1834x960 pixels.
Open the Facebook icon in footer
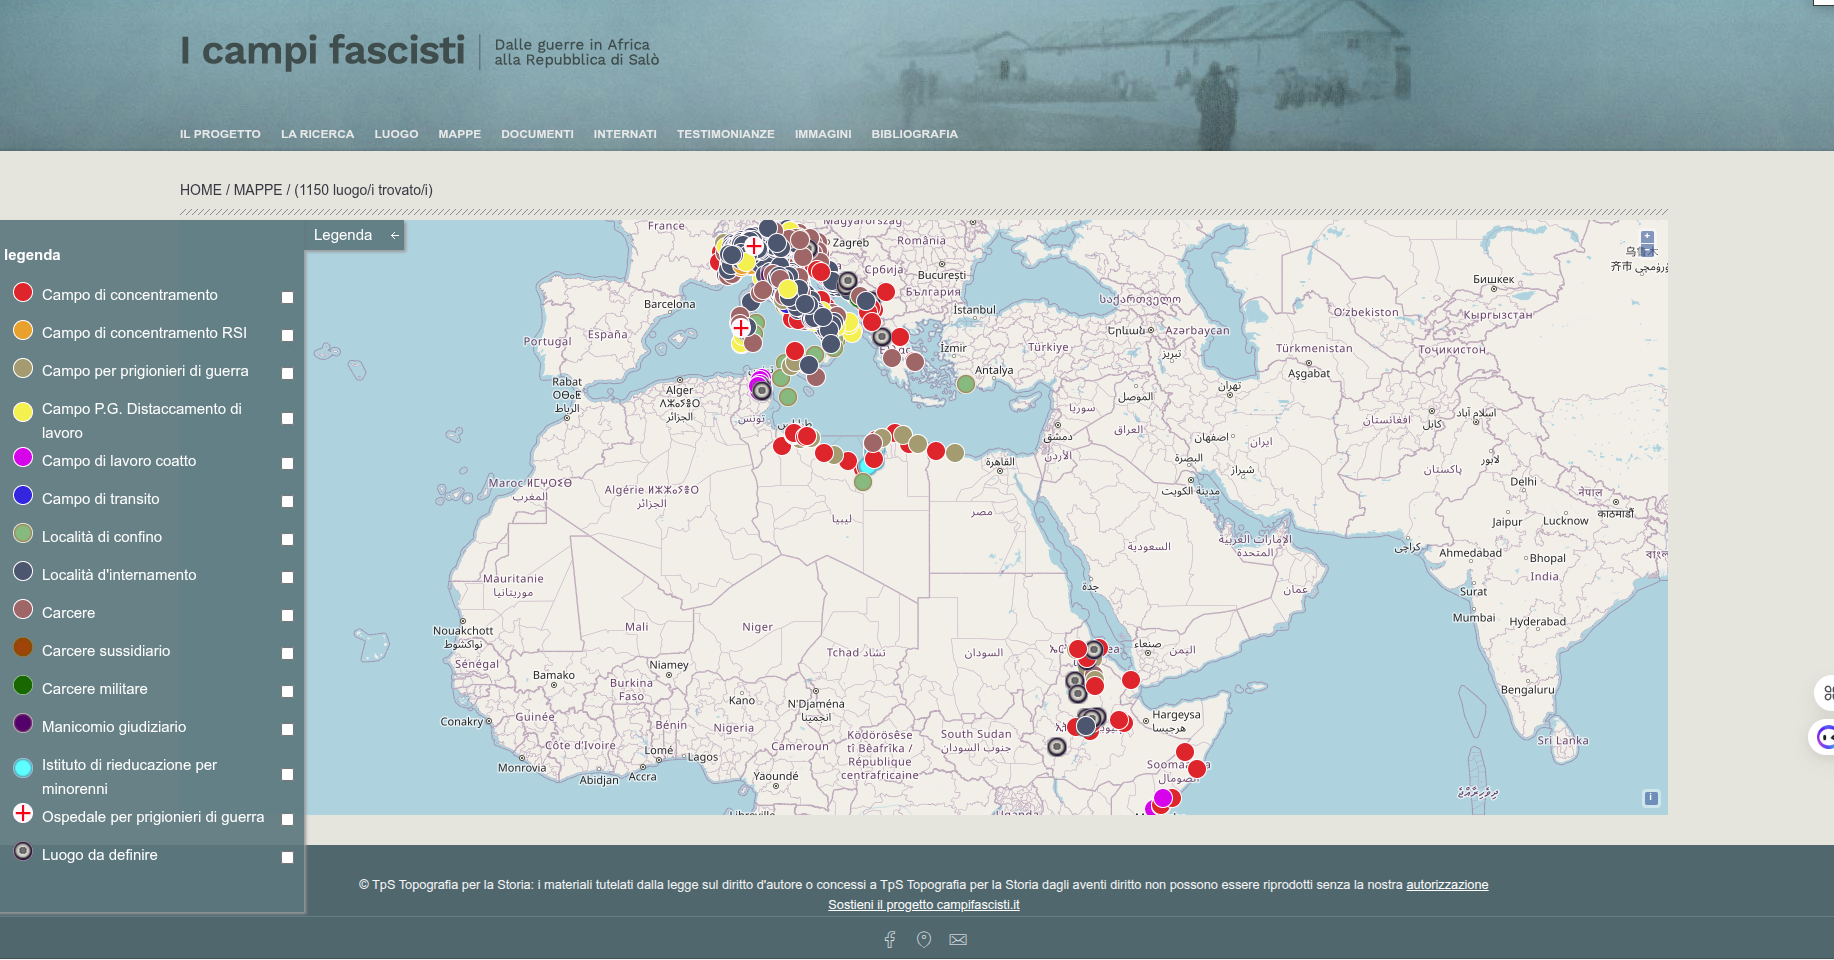point(890,939)
